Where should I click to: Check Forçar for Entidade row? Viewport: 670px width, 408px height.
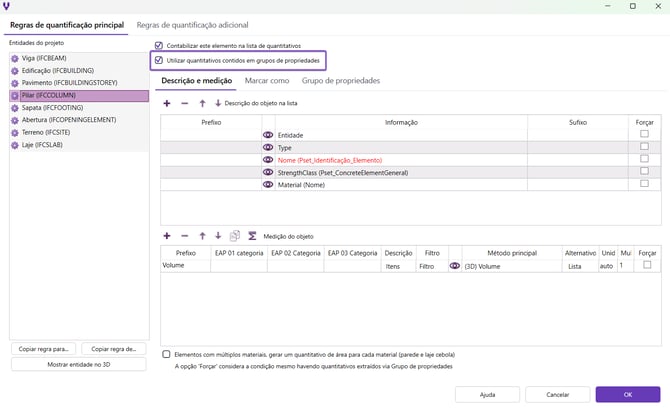pos(644,134)
